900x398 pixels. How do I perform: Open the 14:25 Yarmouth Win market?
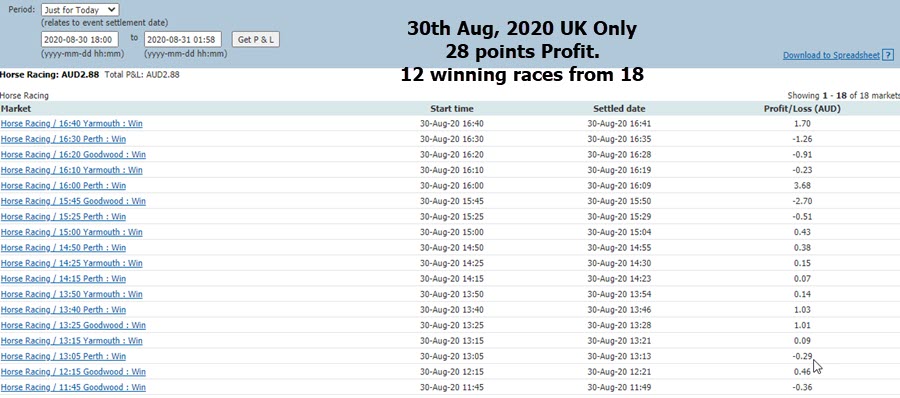72,263
